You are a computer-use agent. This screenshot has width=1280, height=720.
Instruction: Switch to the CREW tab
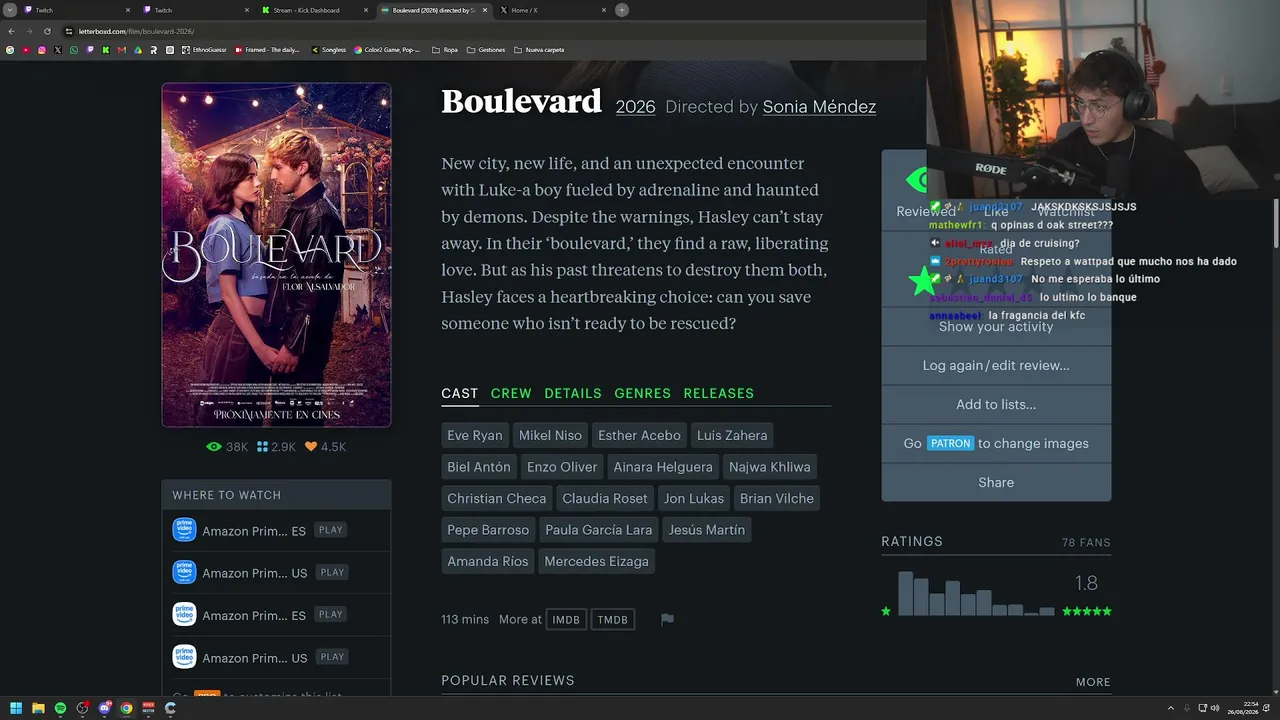click(511, 393)
